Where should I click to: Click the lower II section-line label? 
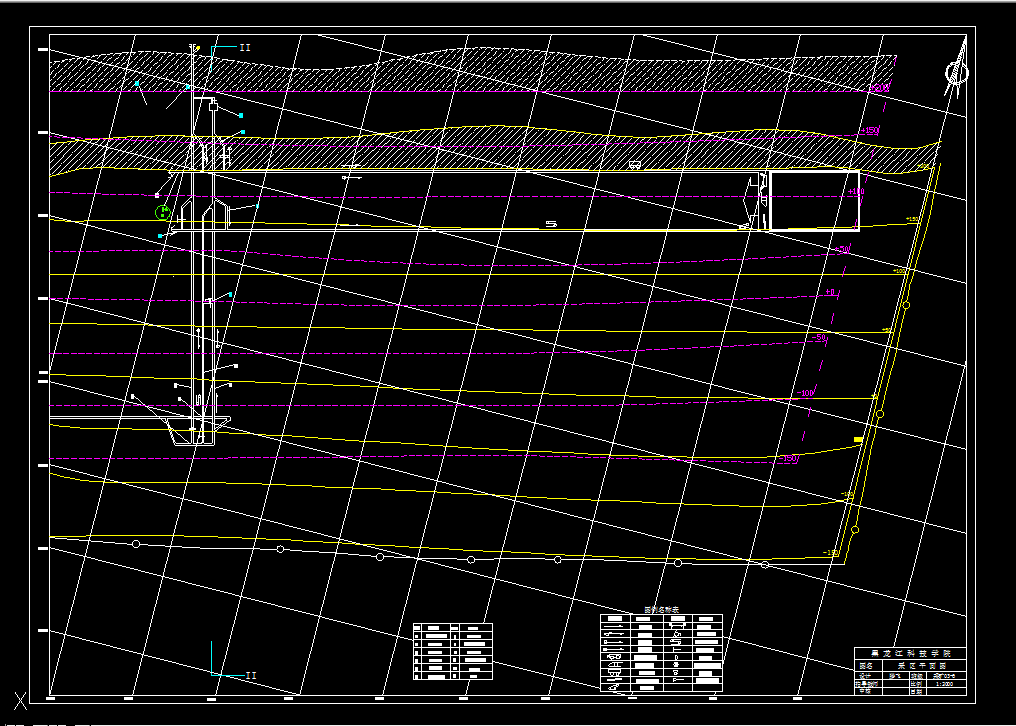coord(250,675)
